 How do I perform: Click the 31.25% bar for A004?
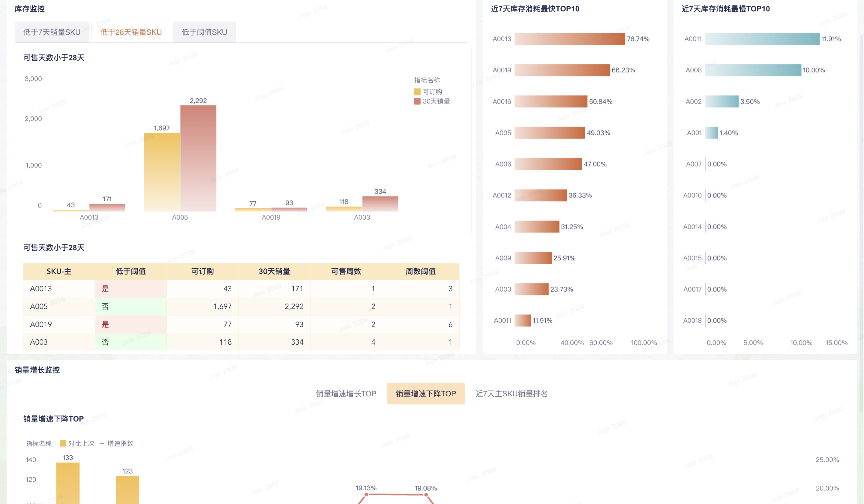point(537,226)
